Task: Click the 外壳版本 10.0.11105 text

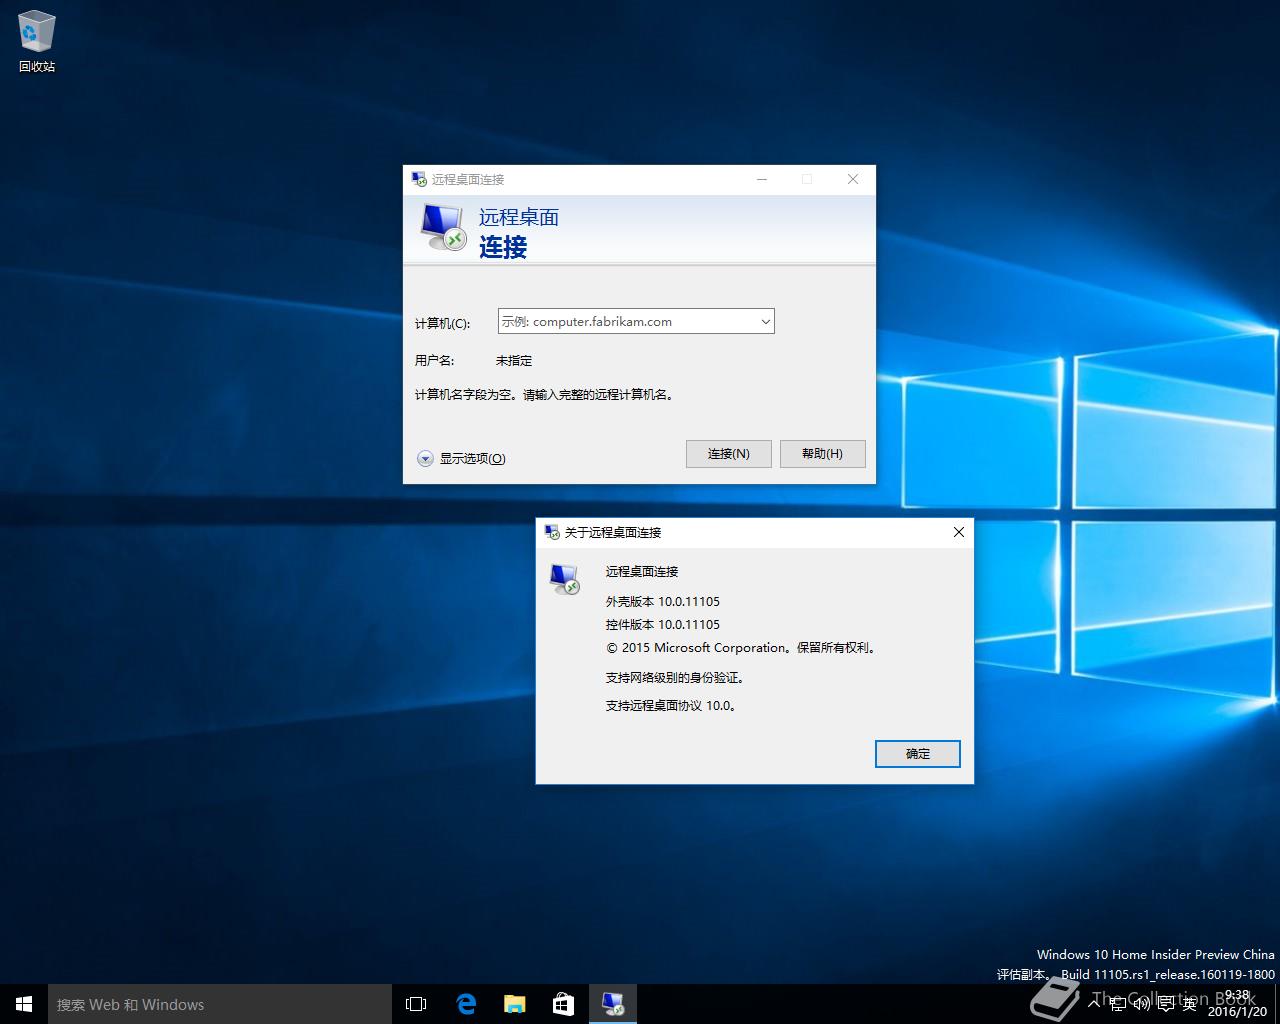Action: [x=663, y=601]
